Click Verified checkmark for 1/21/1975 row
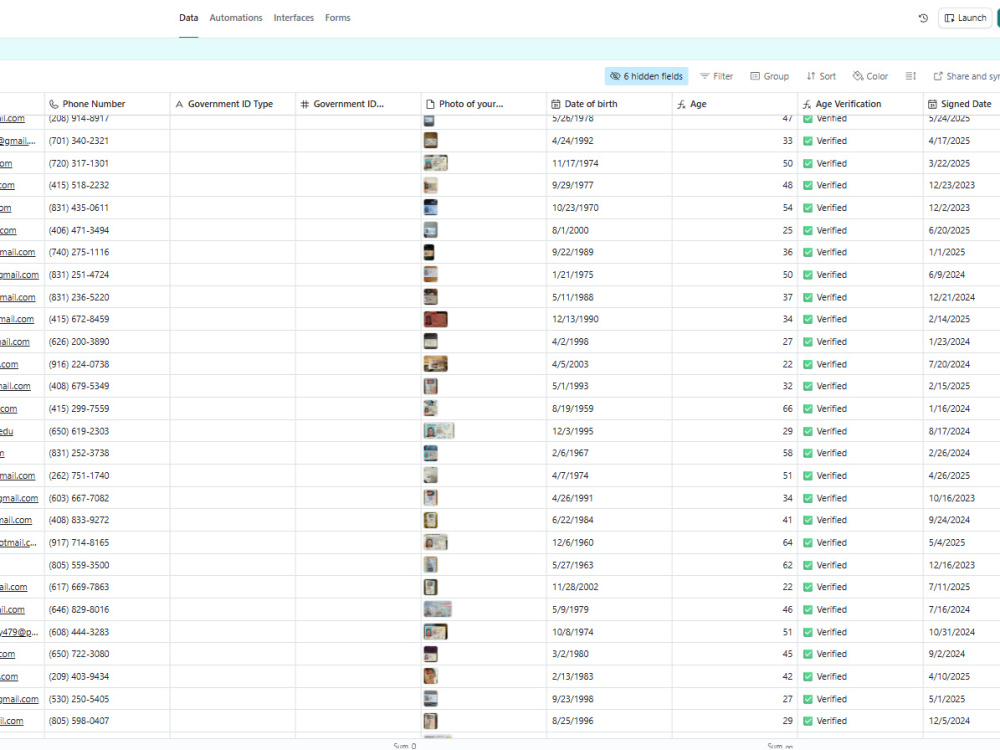The height and width of the screenshot is (750, 1000). 808,275
